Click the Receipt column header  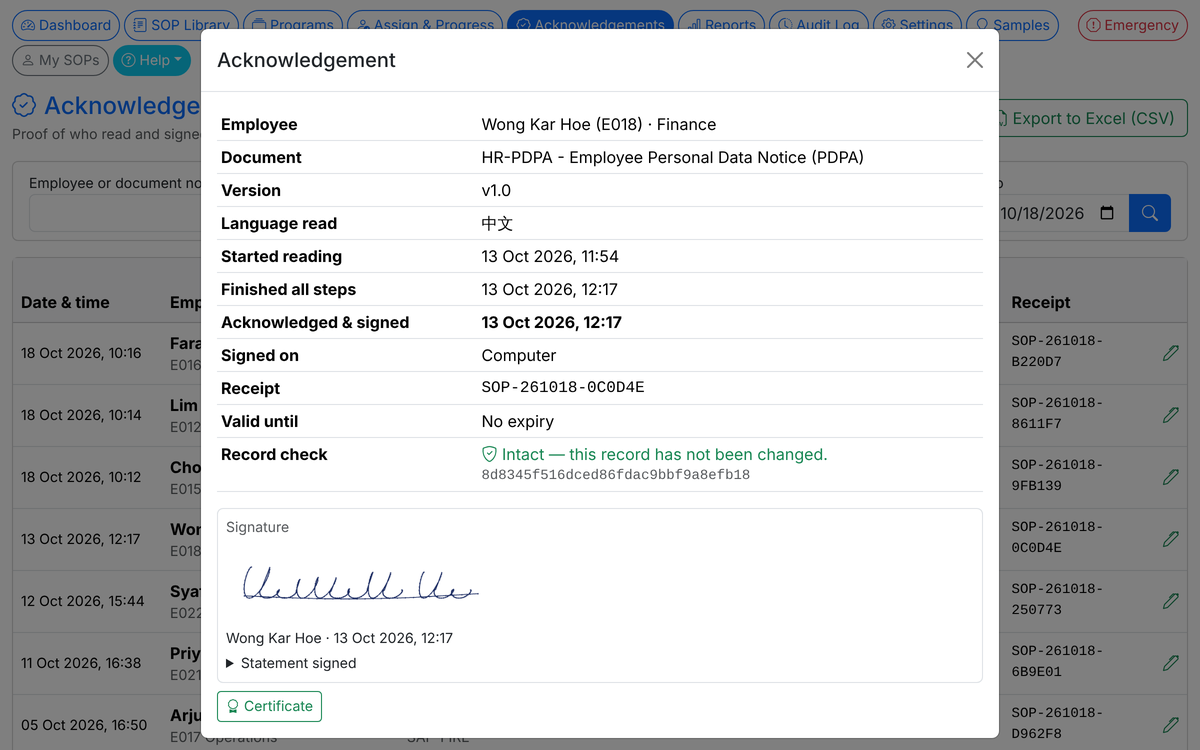[1041, 302]
